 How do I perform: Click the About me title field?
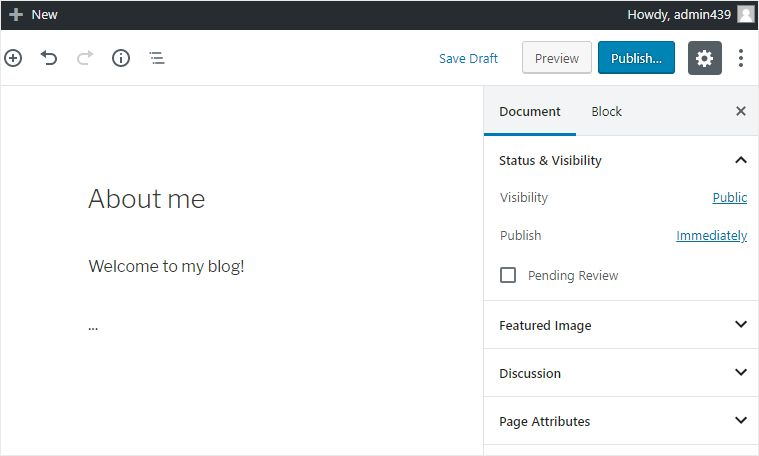pos(147,199)
